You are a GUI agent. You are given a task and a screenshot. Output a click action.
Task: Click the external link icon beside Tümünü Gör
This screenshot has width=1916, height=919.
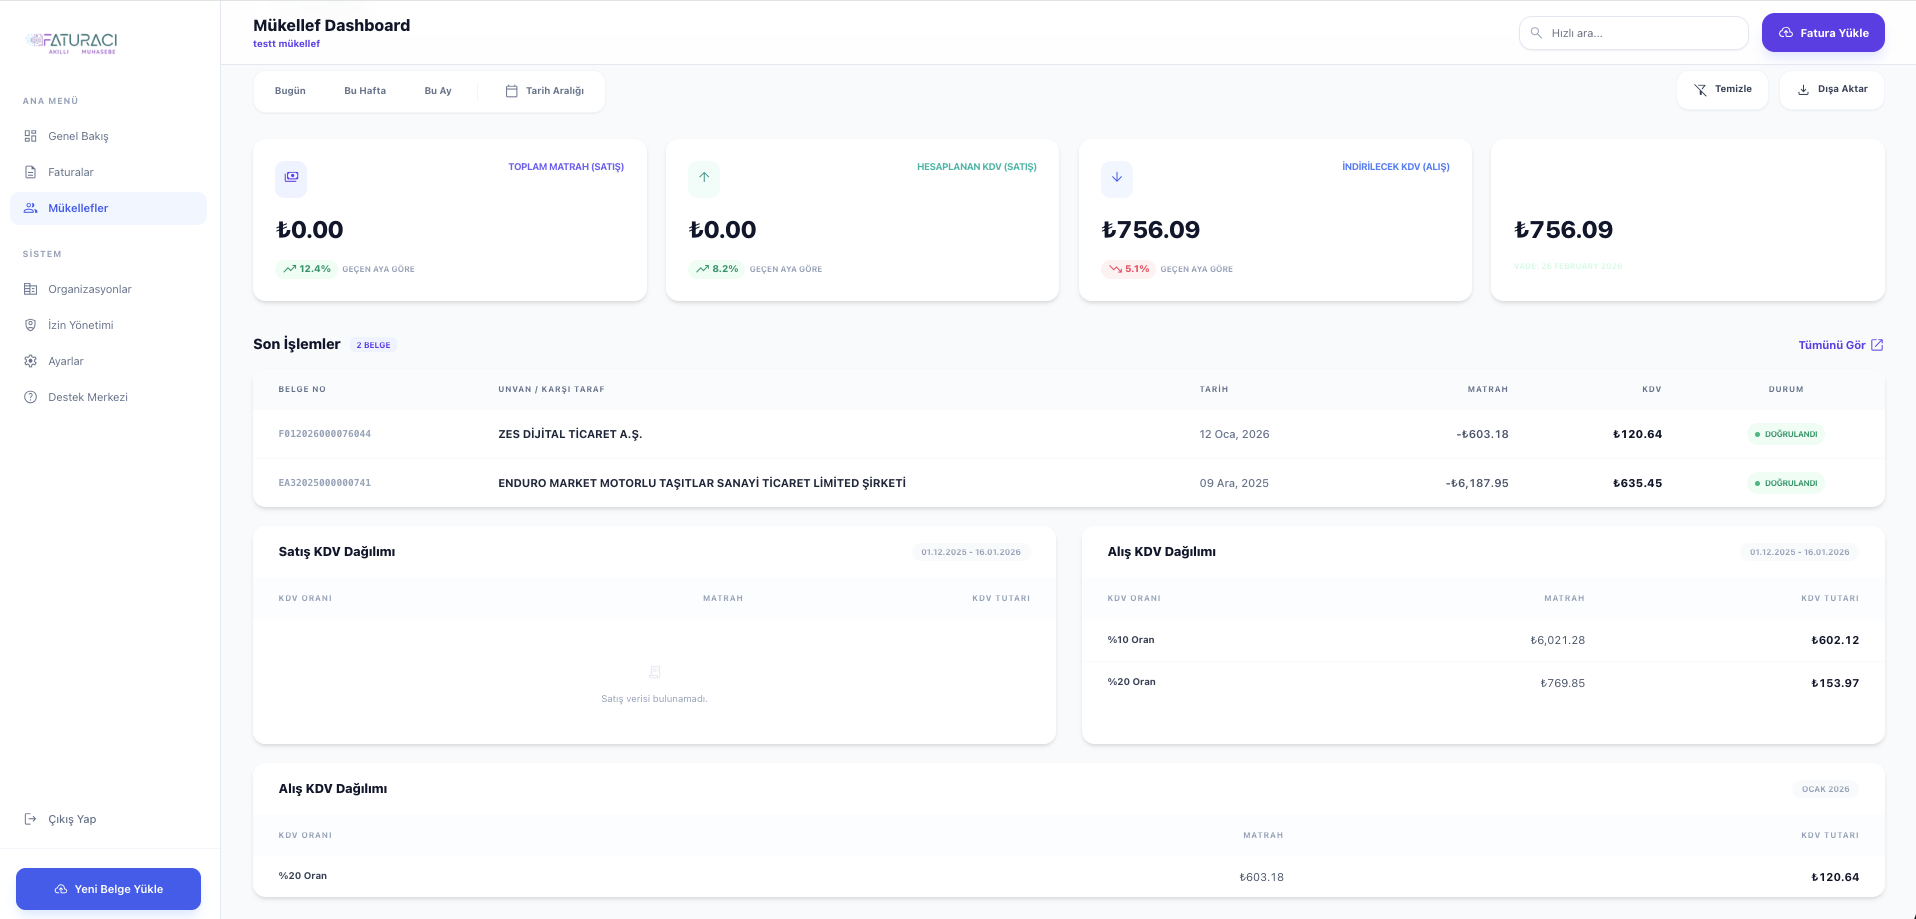click(1877, 345)
